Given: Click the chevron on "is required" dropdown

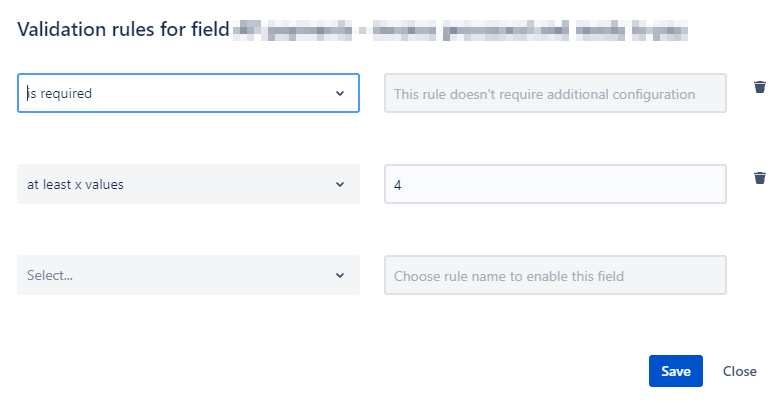Looking at the screenshot, I should 340,93.
